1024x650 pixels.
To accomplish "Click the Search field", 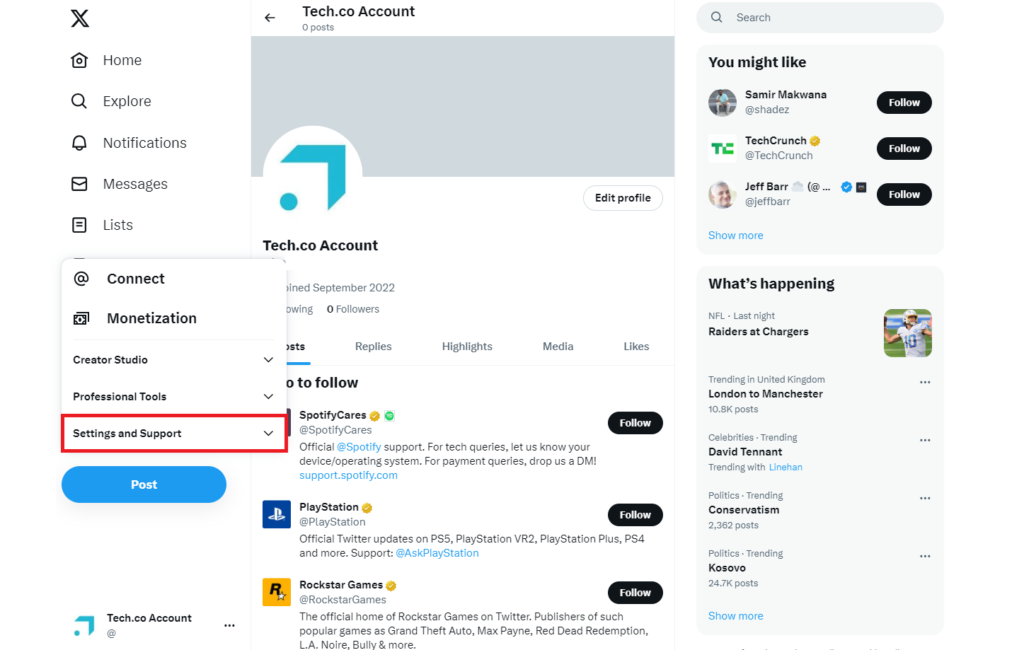I will tap(819, 17).
